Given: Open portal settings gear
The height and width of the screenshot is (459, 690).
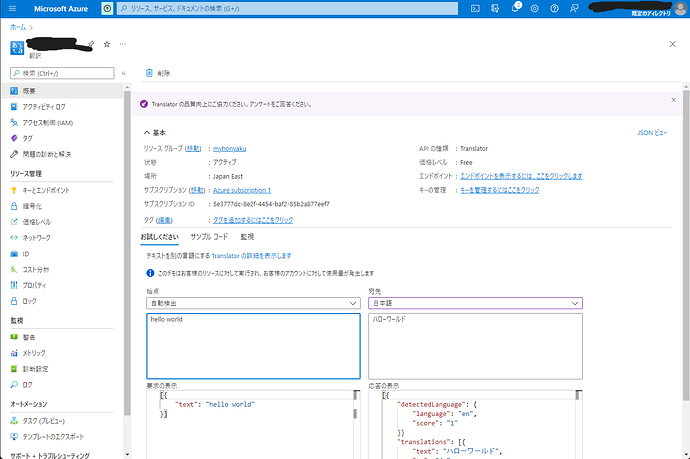Looking at the screenshot, I should [x=535, y=8].
